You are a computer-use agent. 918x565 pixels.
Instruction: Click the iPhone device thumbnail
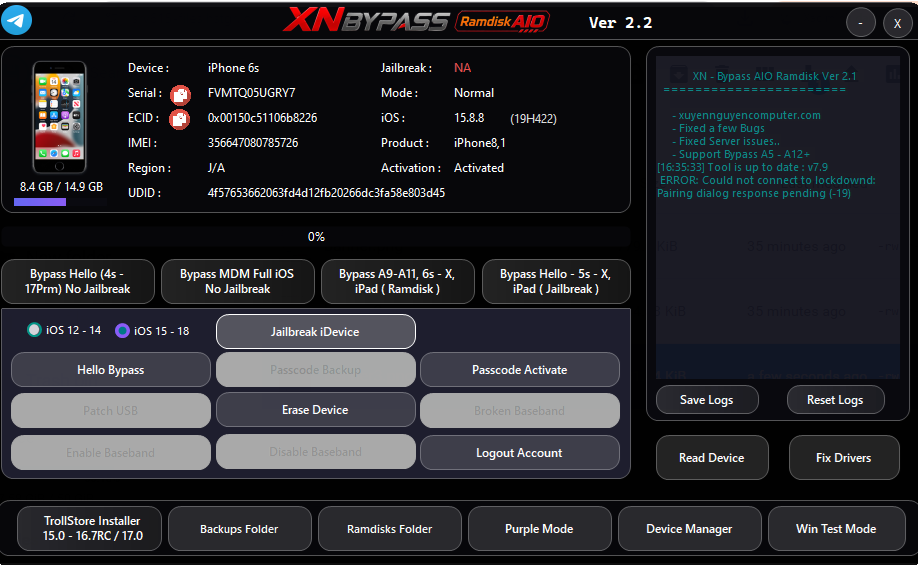click(59, 117)
